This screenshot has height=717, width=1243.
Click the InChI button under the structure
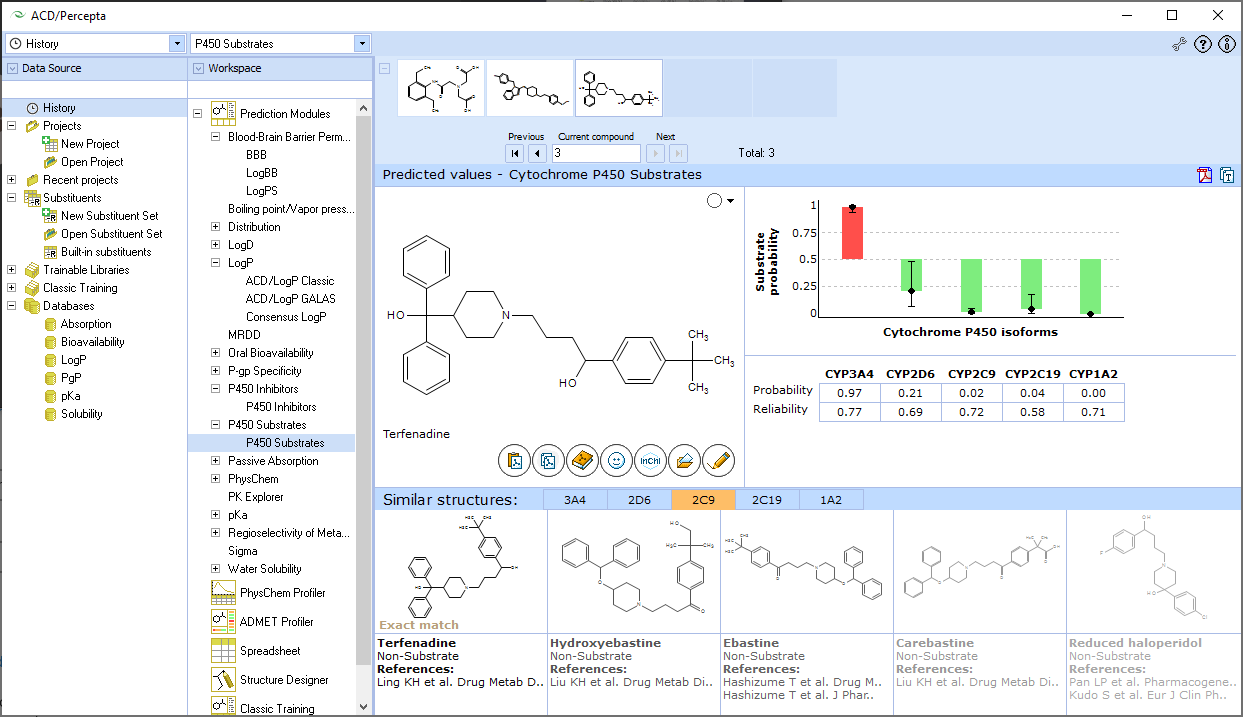click(x=650, y=460)
